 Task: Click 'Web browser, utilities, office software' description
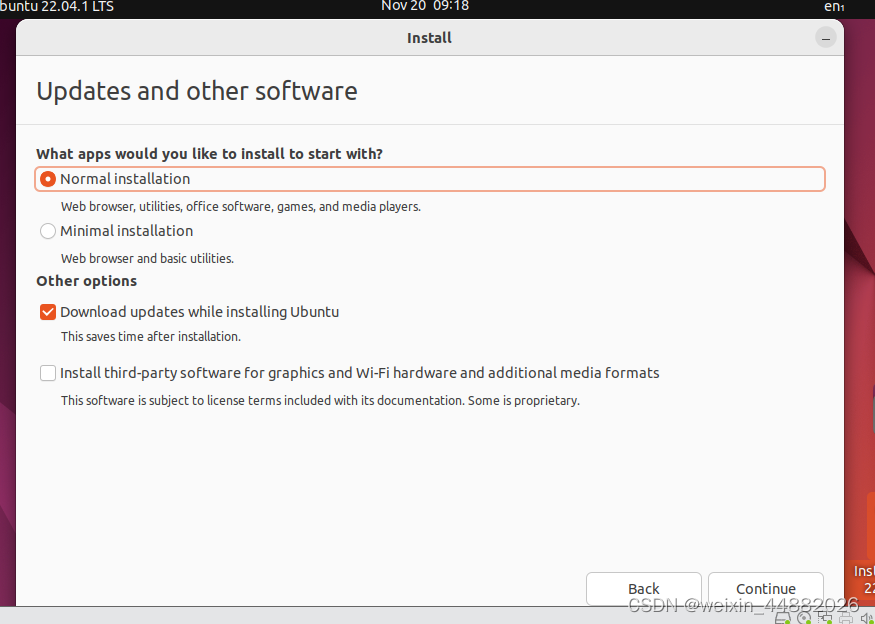pos(241,207)
